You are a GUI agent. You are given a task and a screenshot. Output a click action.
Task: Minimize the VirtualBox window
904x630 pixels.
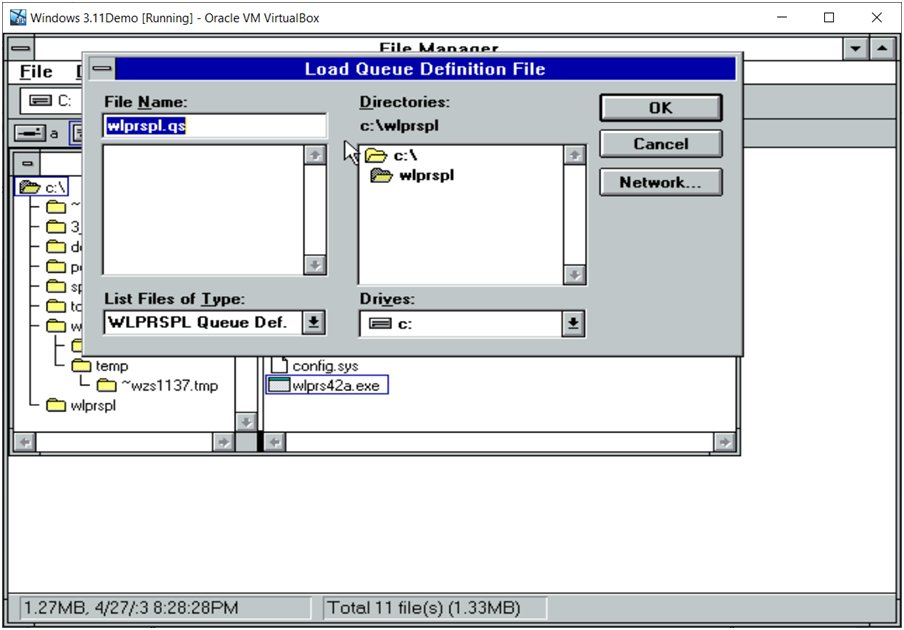(782, 17)
